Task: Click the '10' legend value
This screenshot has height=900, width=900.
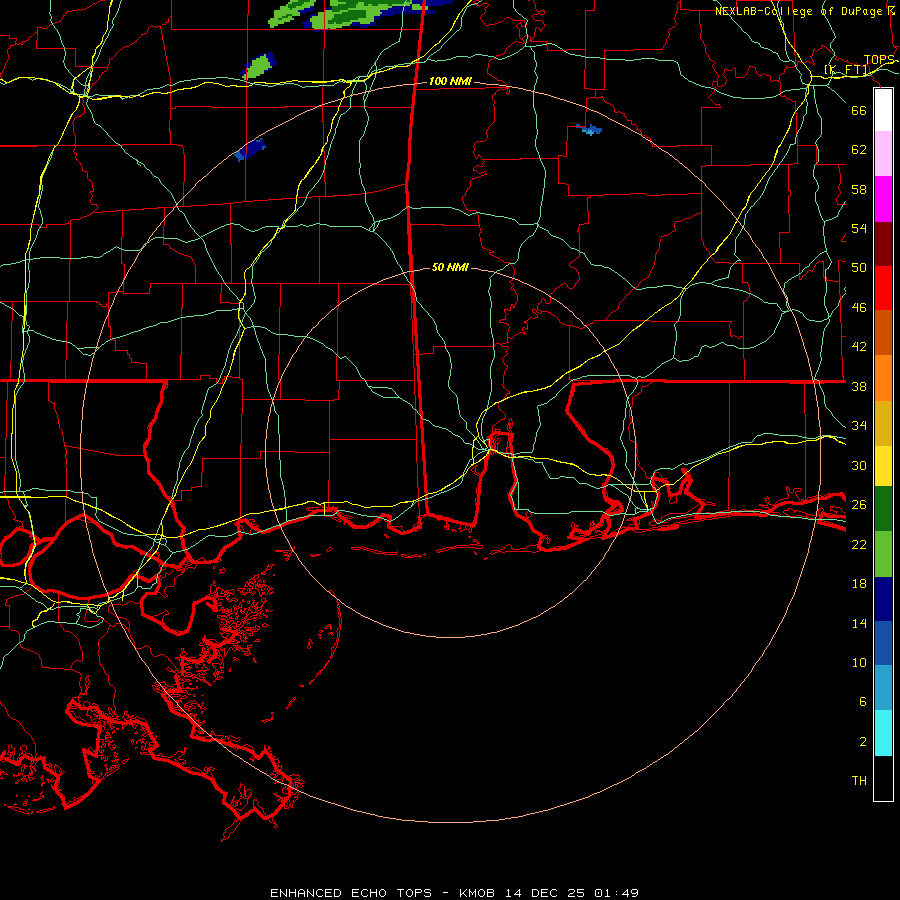Action: (x=859, y=662)
